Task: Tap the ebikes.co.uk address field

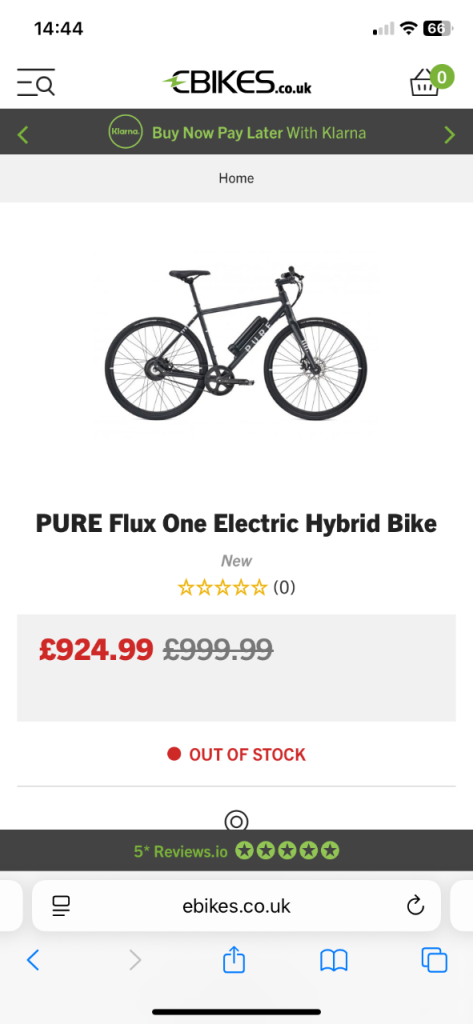Action: coord(236,905)
